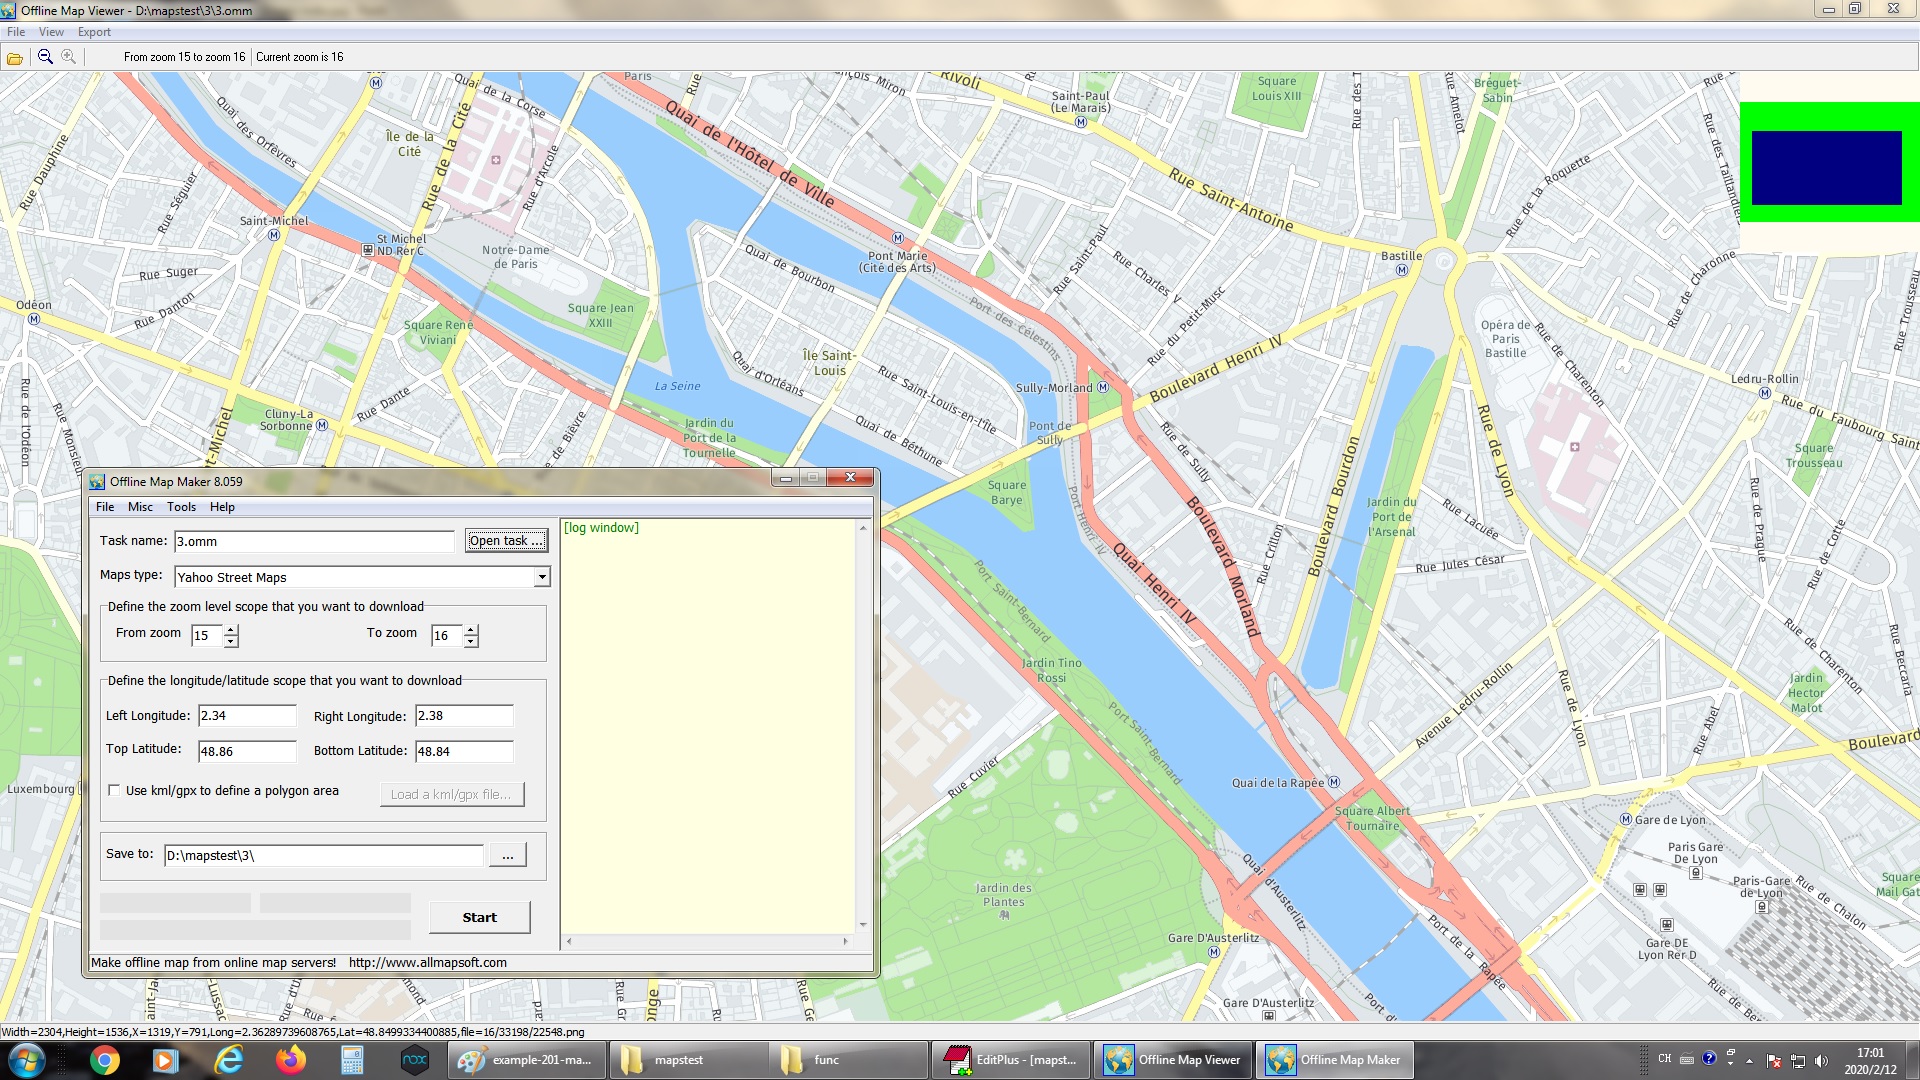Viewport: 1920px width, 1080px height.
Task: Click the network tray icon
Action: tap(1797, 1060)
